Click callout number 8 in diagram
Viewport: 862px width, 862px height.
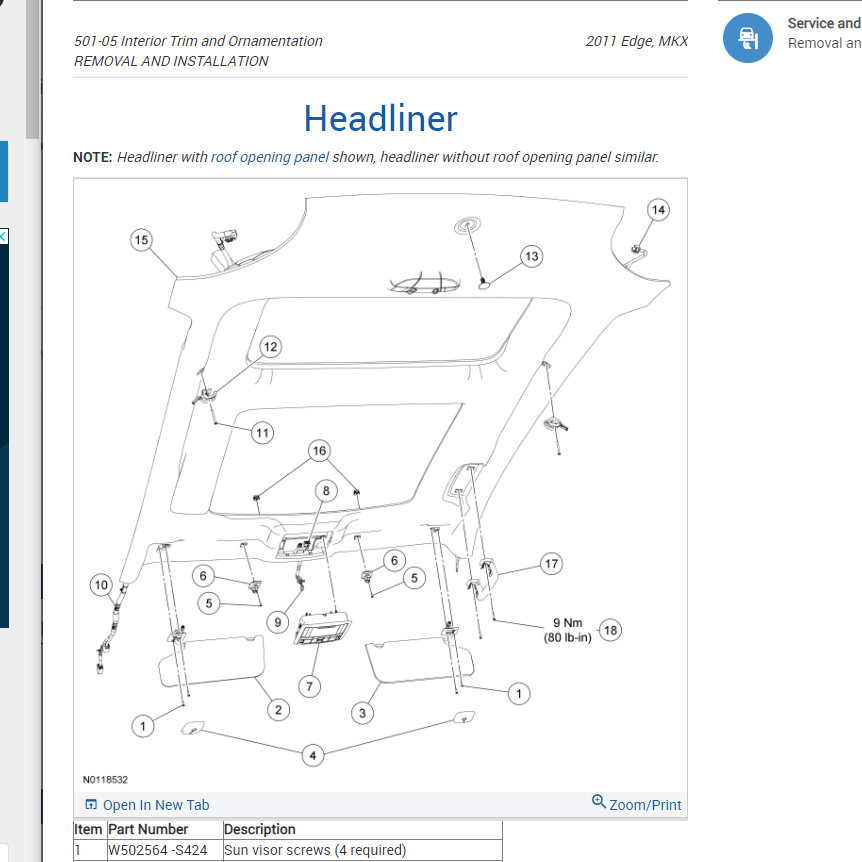[326, 490]
